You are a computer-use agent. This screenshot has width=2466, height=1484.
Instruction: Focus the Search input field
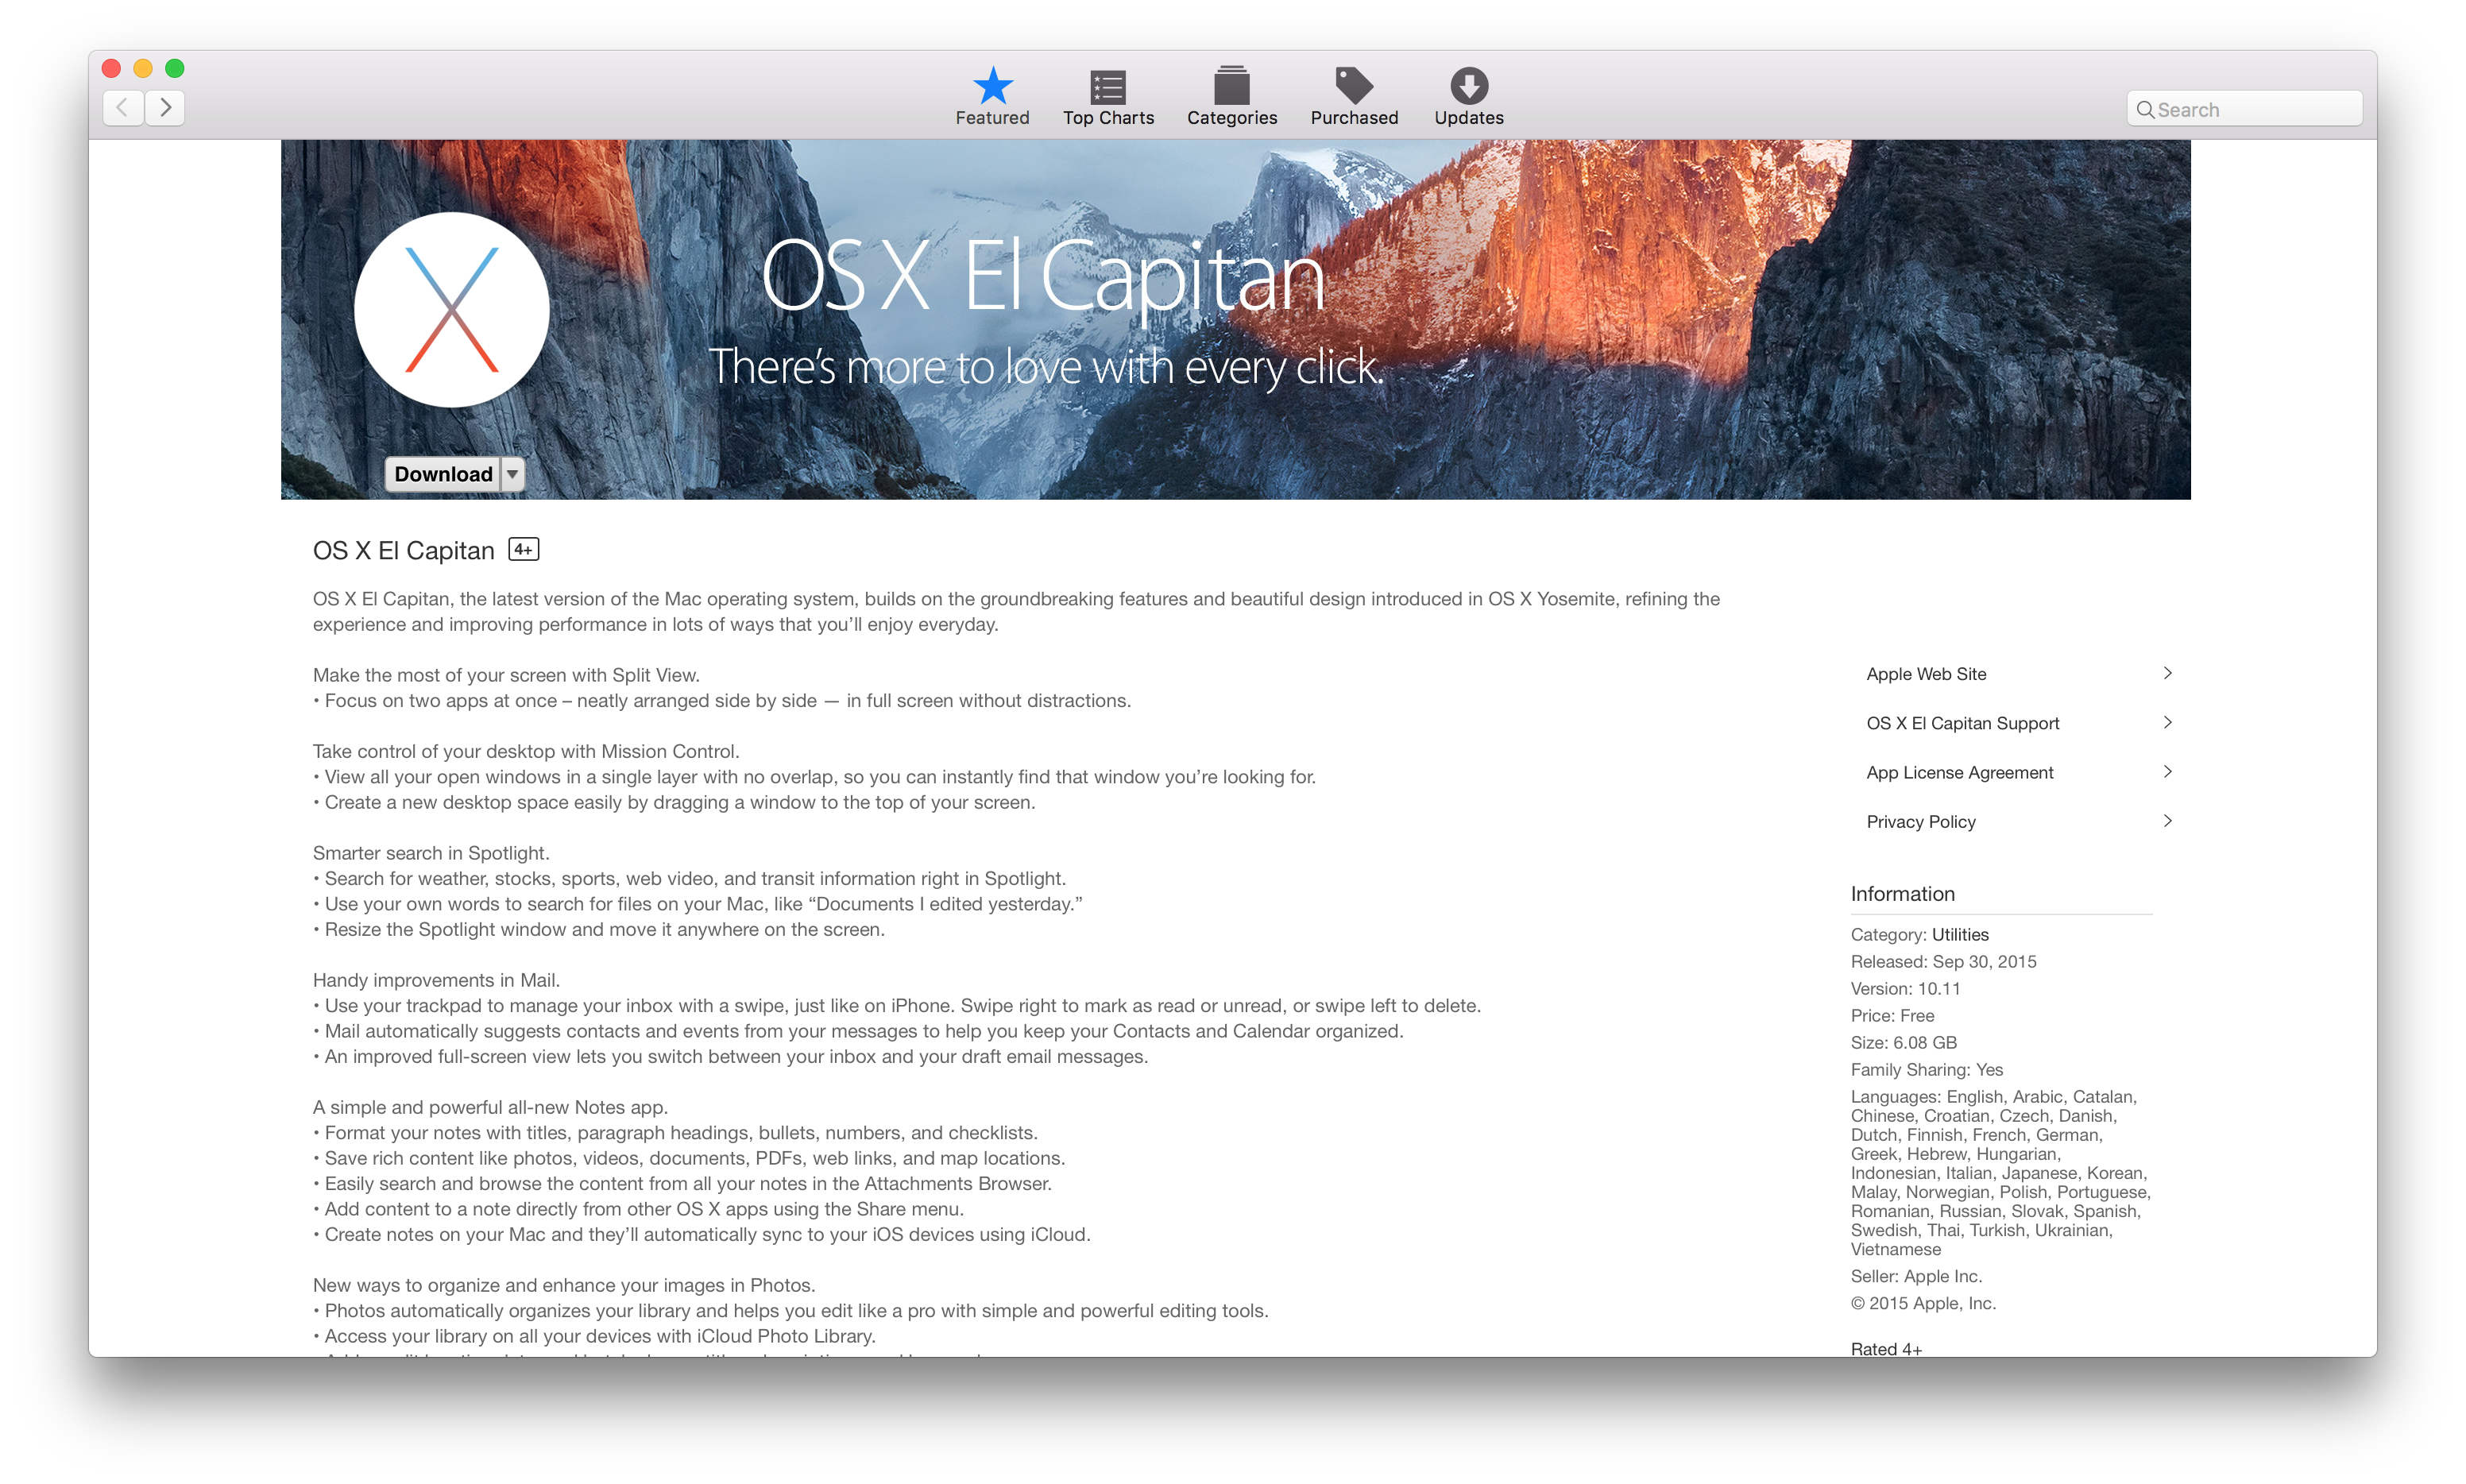click(2244, 110)
